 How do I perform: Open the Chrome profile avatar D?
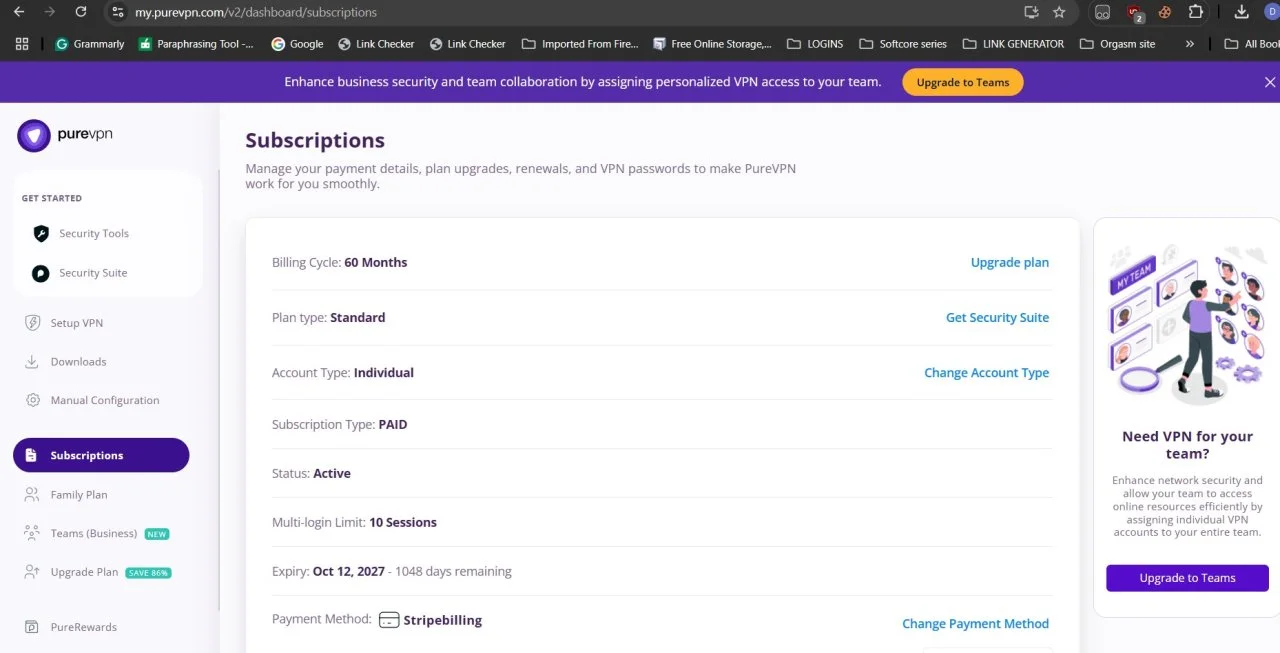(x=1273, y=12)
